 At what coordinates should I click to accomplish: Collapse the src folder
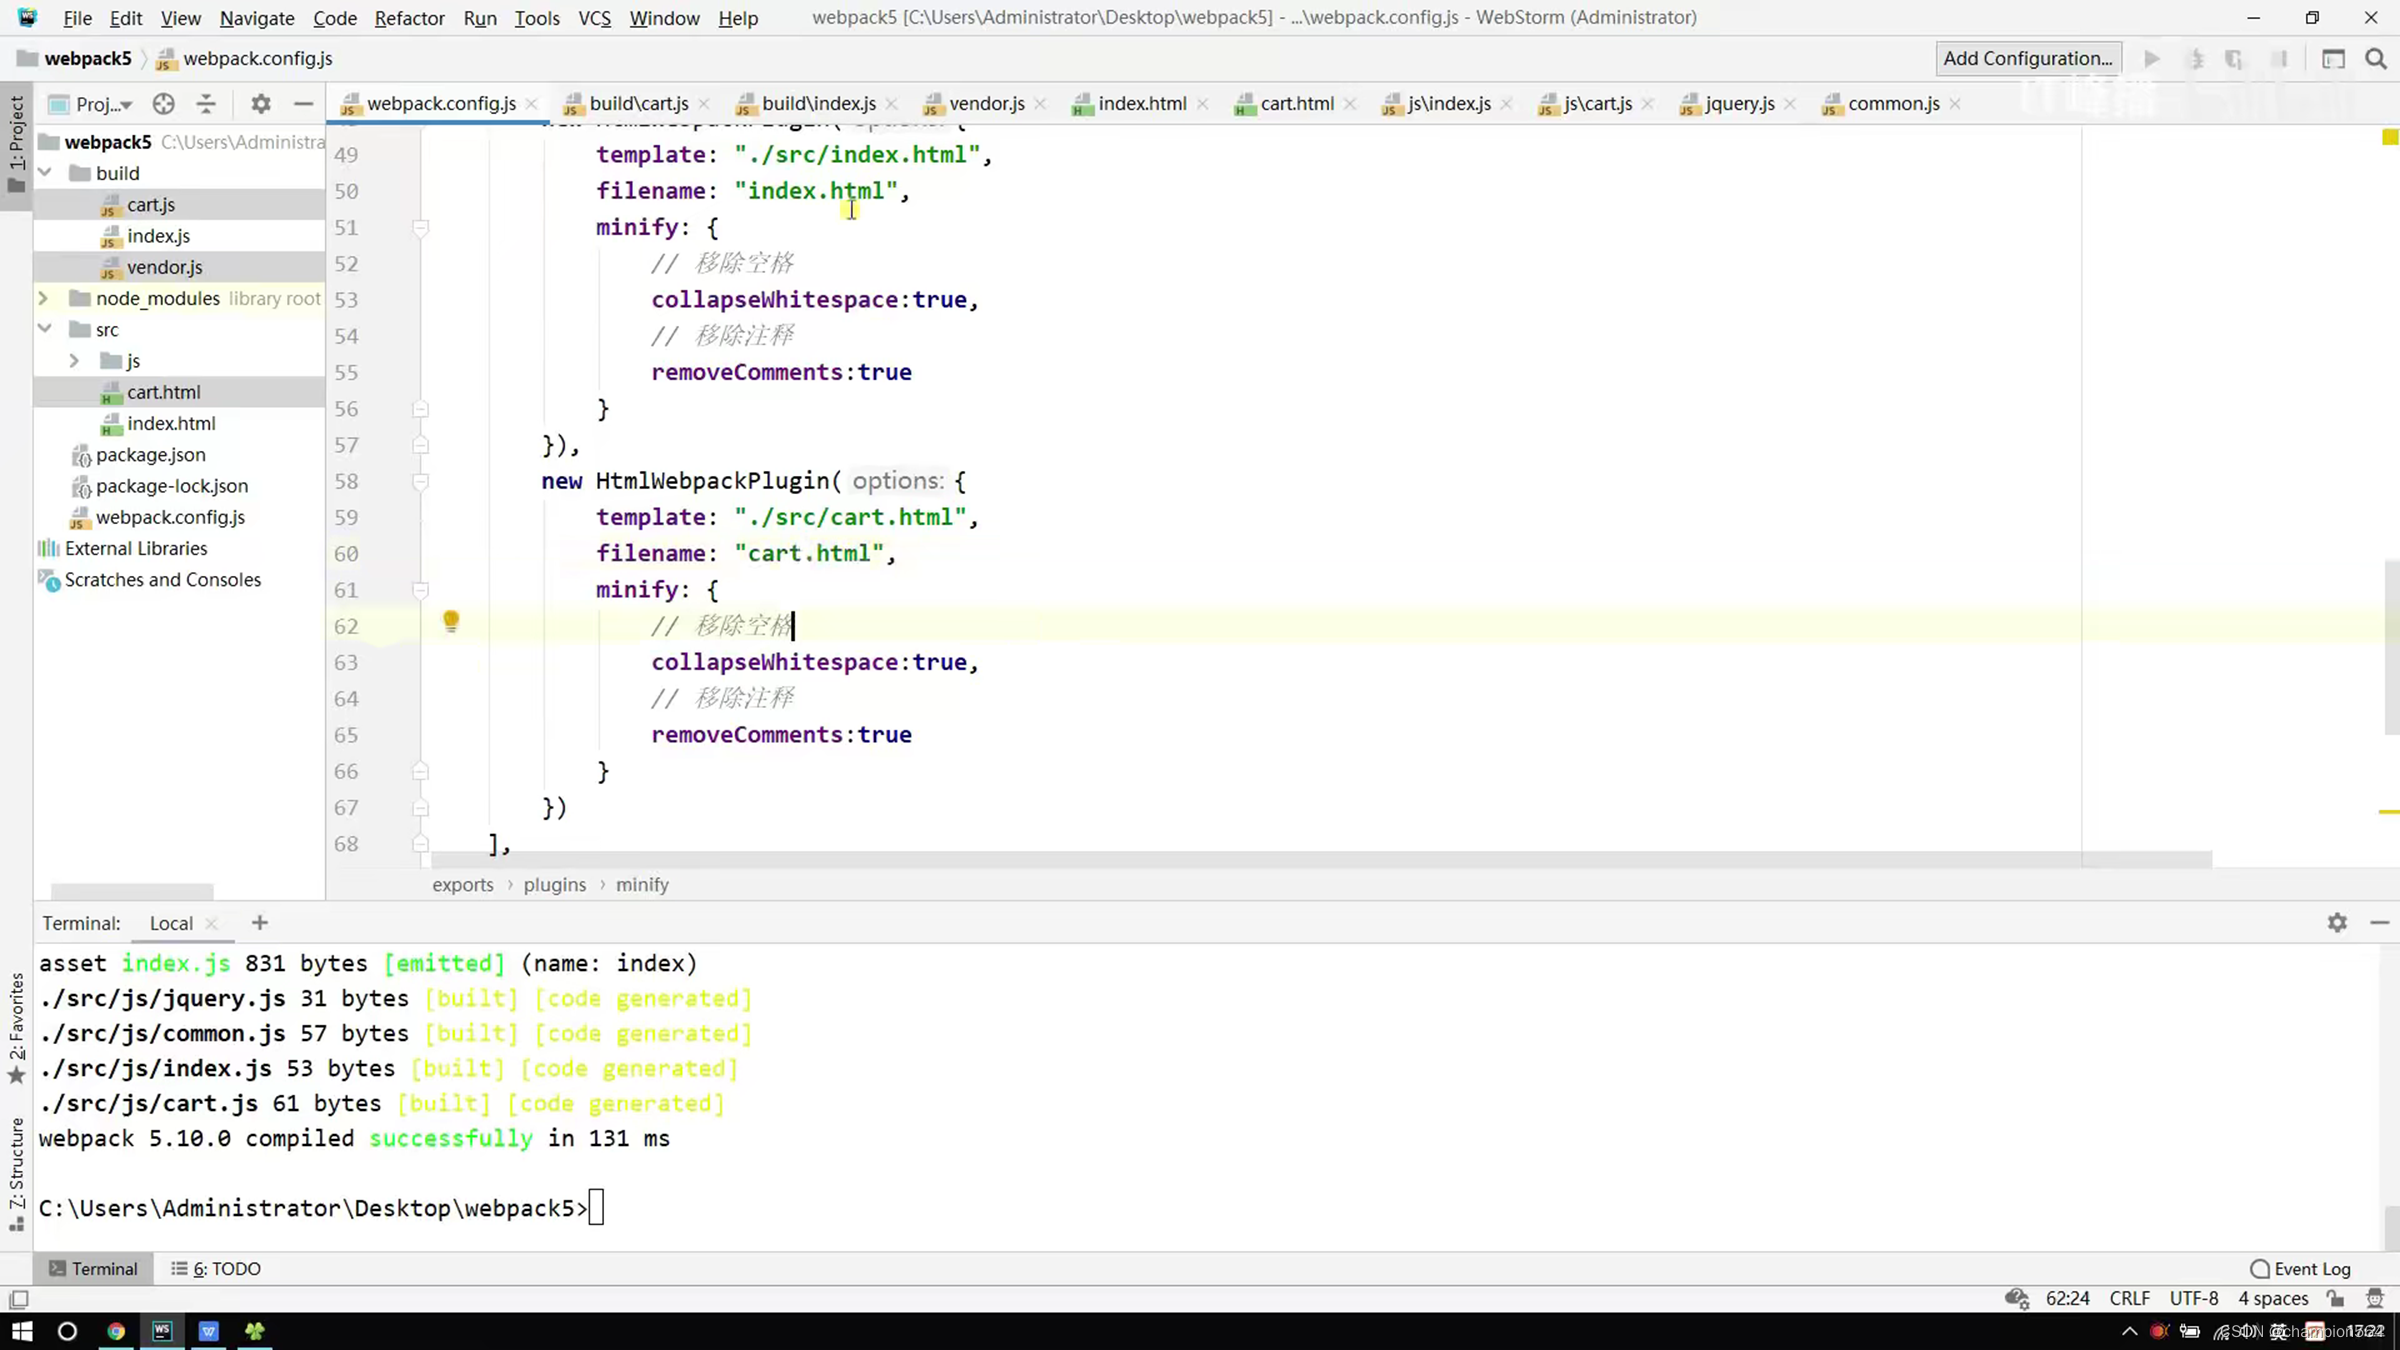coord(45,329)
